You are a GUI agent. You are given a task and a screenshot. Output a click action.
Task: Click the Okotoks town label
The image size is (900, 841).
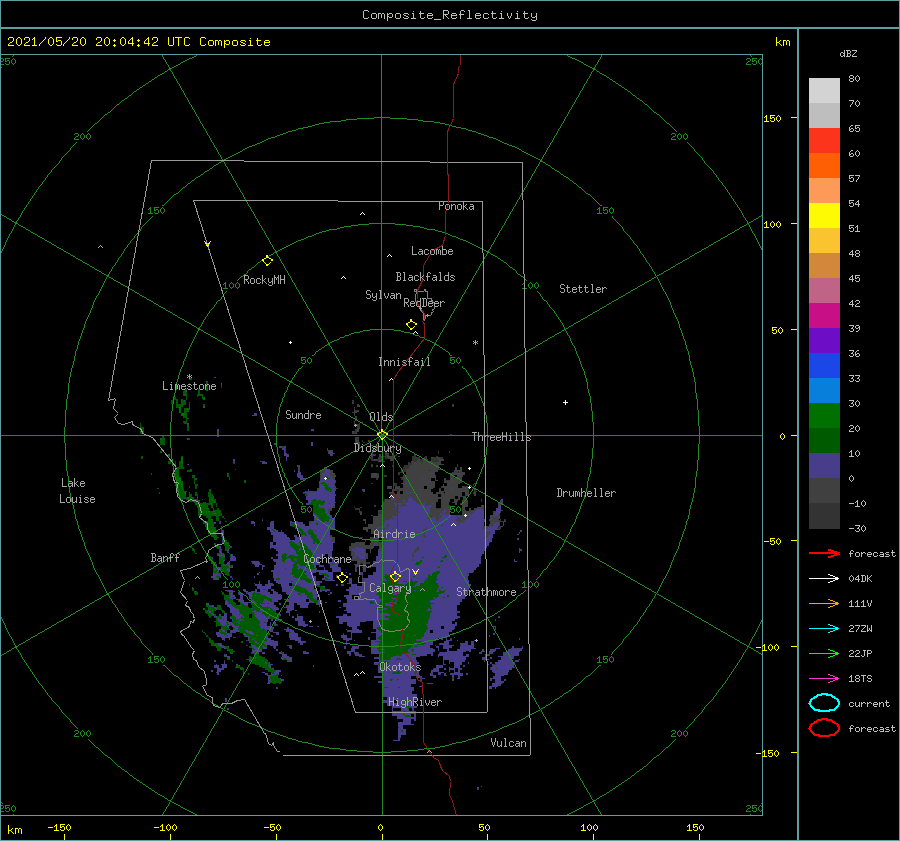(400, 667)
